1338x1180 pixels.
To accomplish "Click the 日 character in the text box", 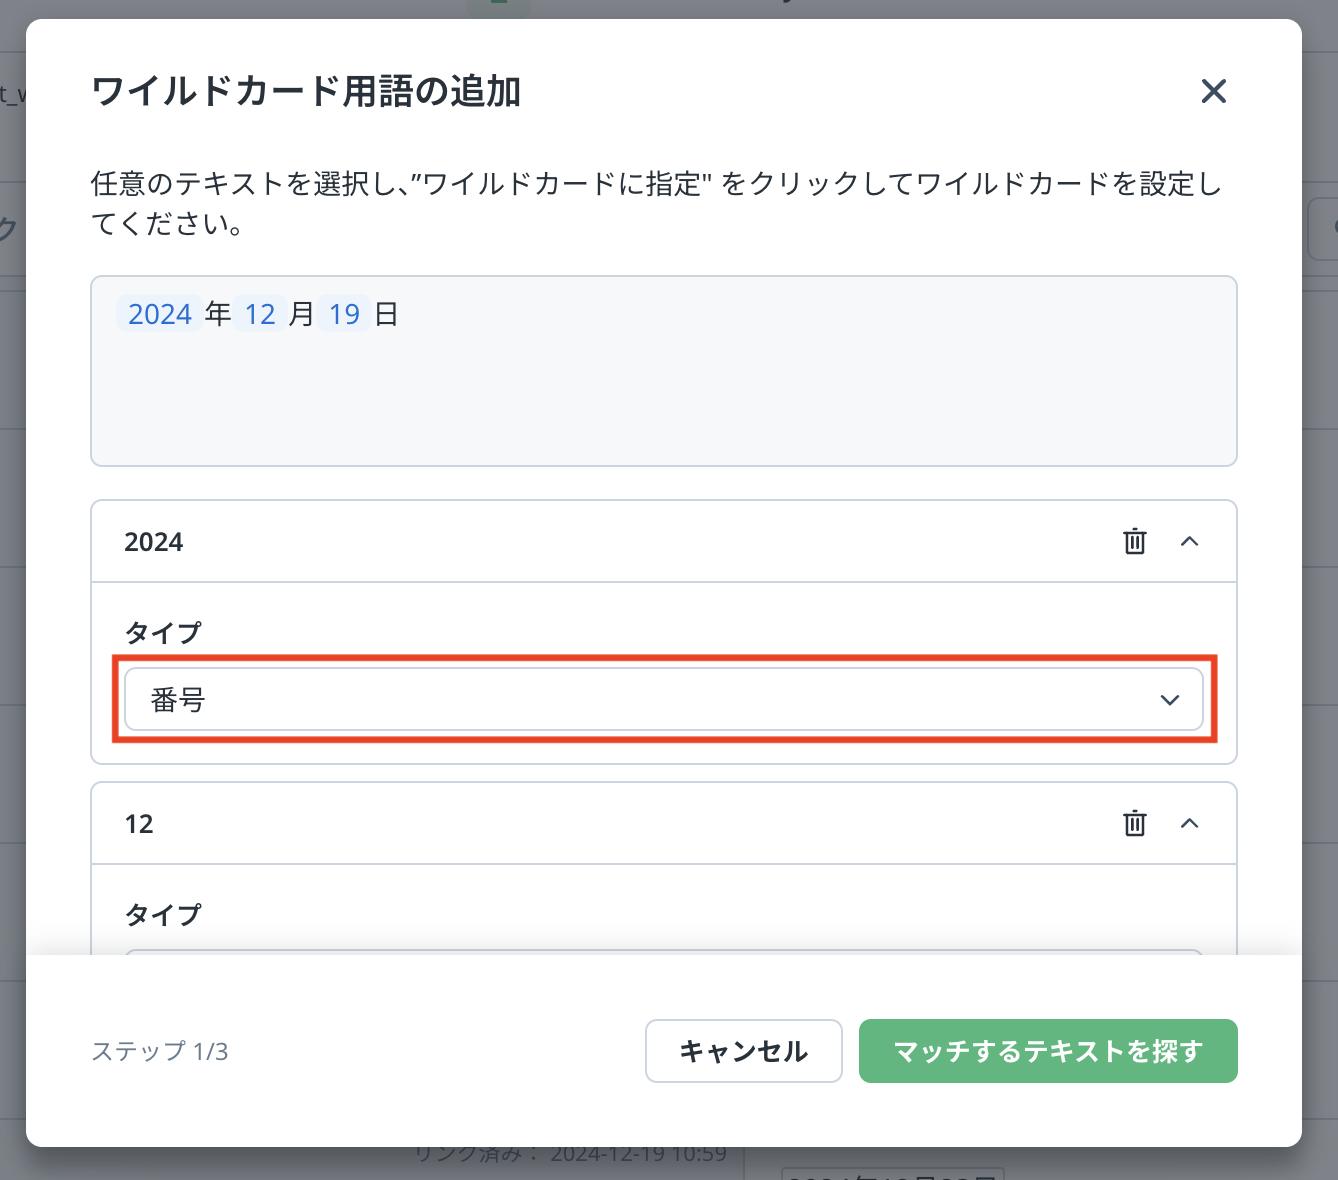I will 386,314.
